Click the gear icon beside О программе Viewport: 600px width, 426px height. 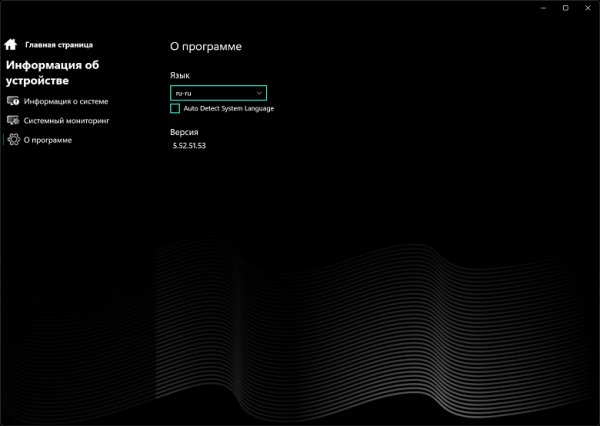click(x=13, y=140)
